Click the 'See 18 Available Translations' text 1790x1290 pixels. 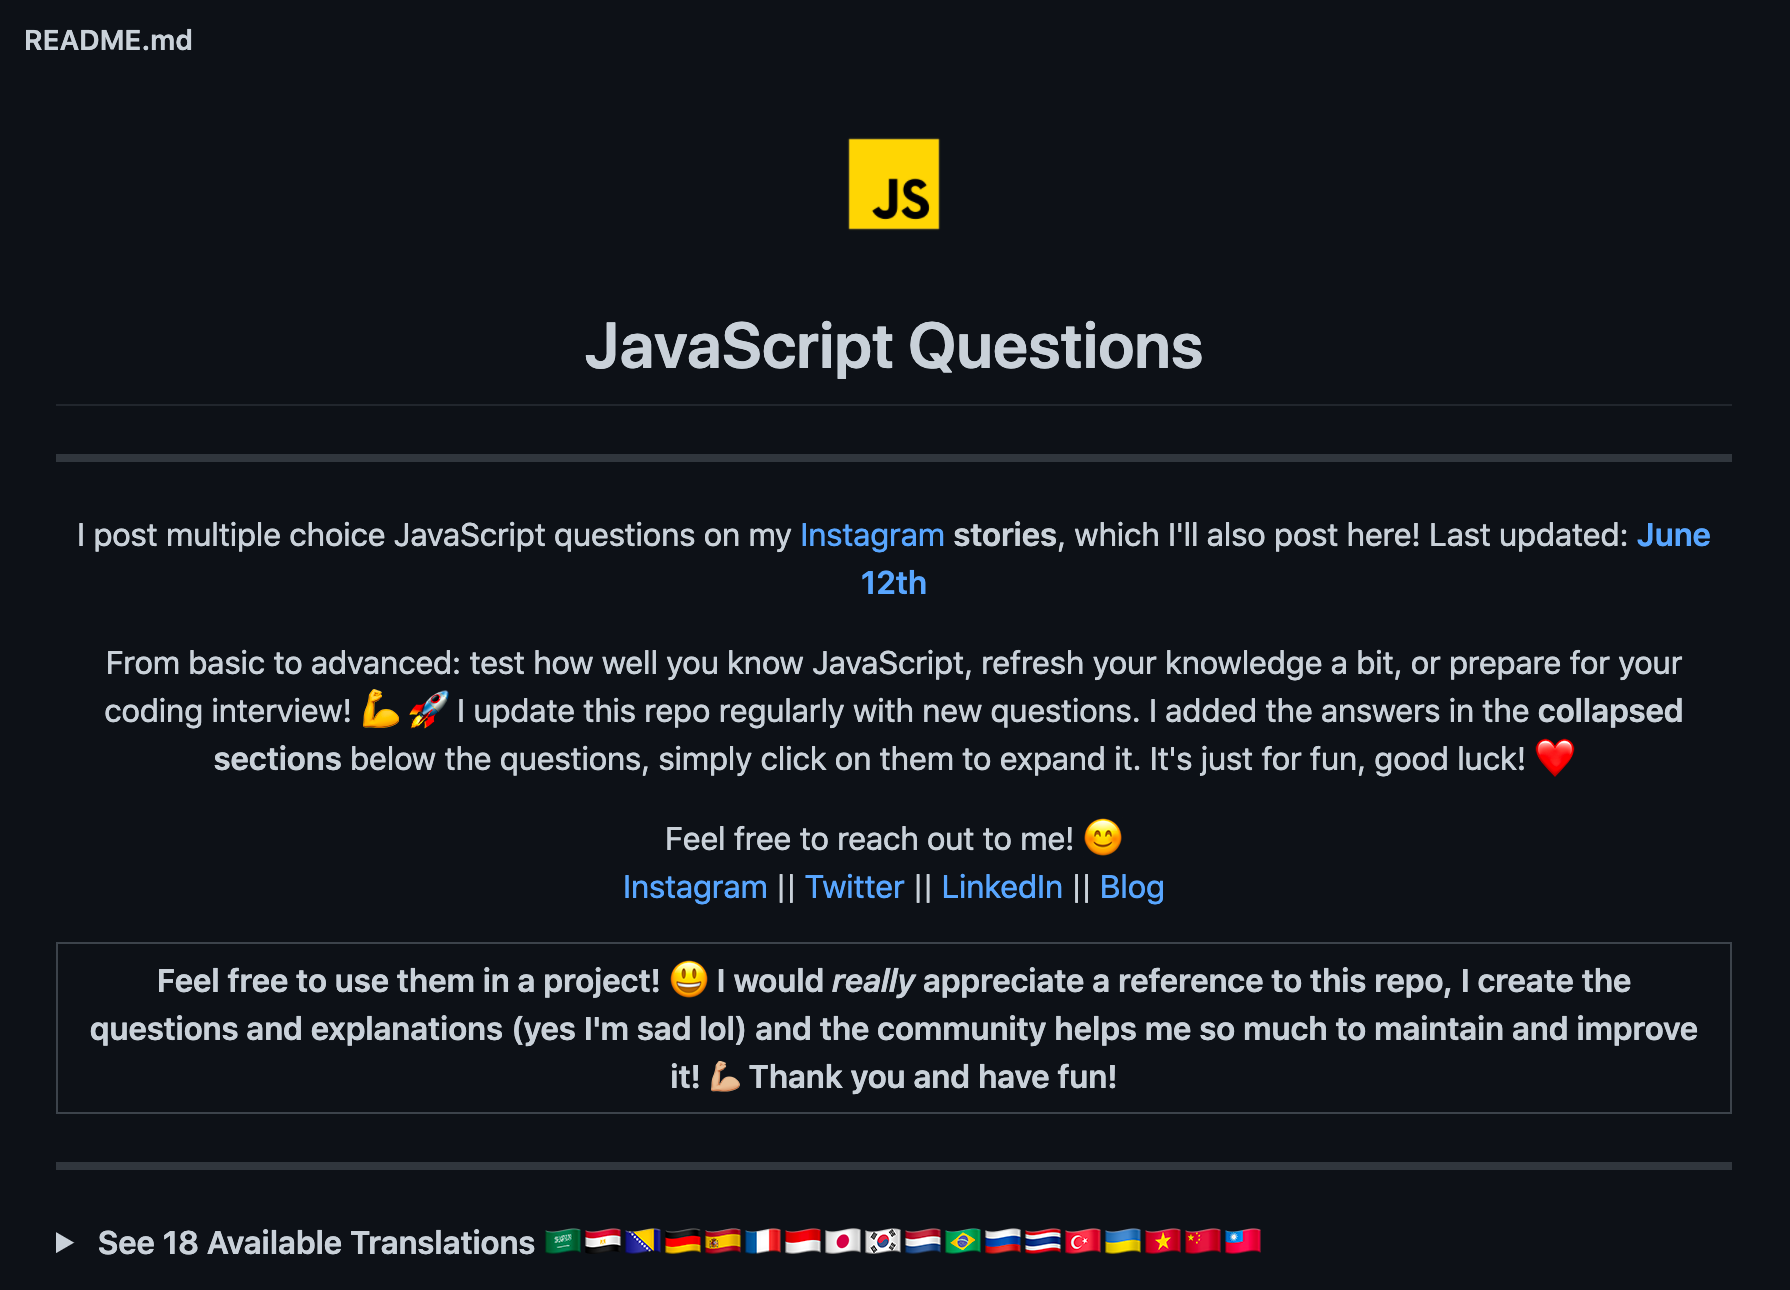click(316, 1243)
